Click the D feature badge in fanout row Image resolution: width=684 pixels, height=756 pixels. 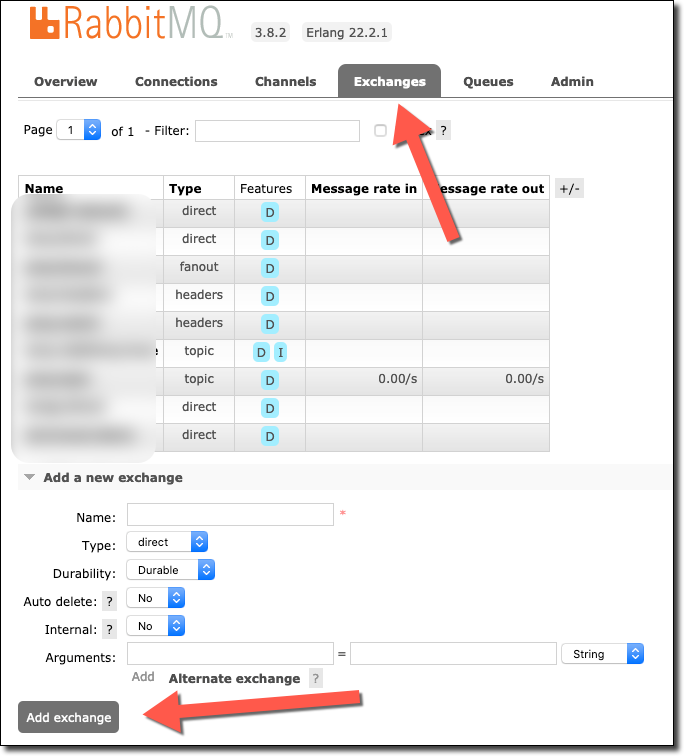(x=270, y=268)
